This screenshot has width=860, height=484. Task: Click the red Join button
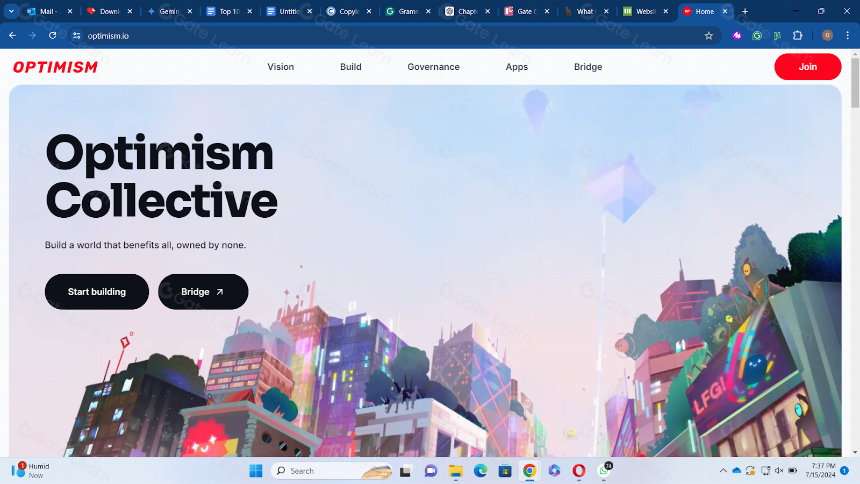click(807, 66)
